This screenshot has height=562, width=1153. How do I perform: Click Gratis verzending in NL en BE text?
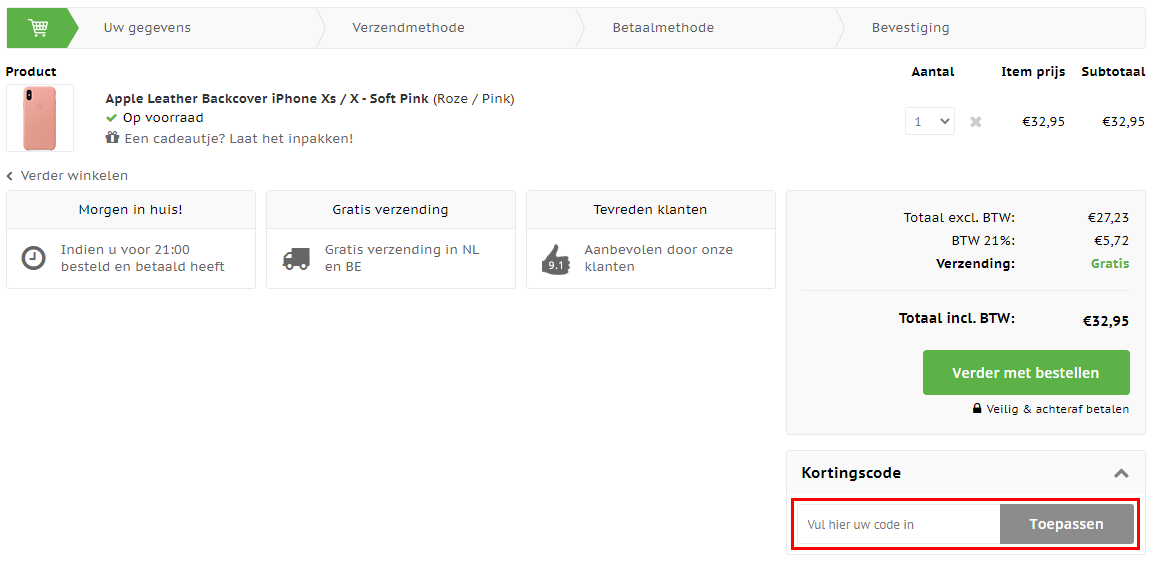click(x=402, y=258)
